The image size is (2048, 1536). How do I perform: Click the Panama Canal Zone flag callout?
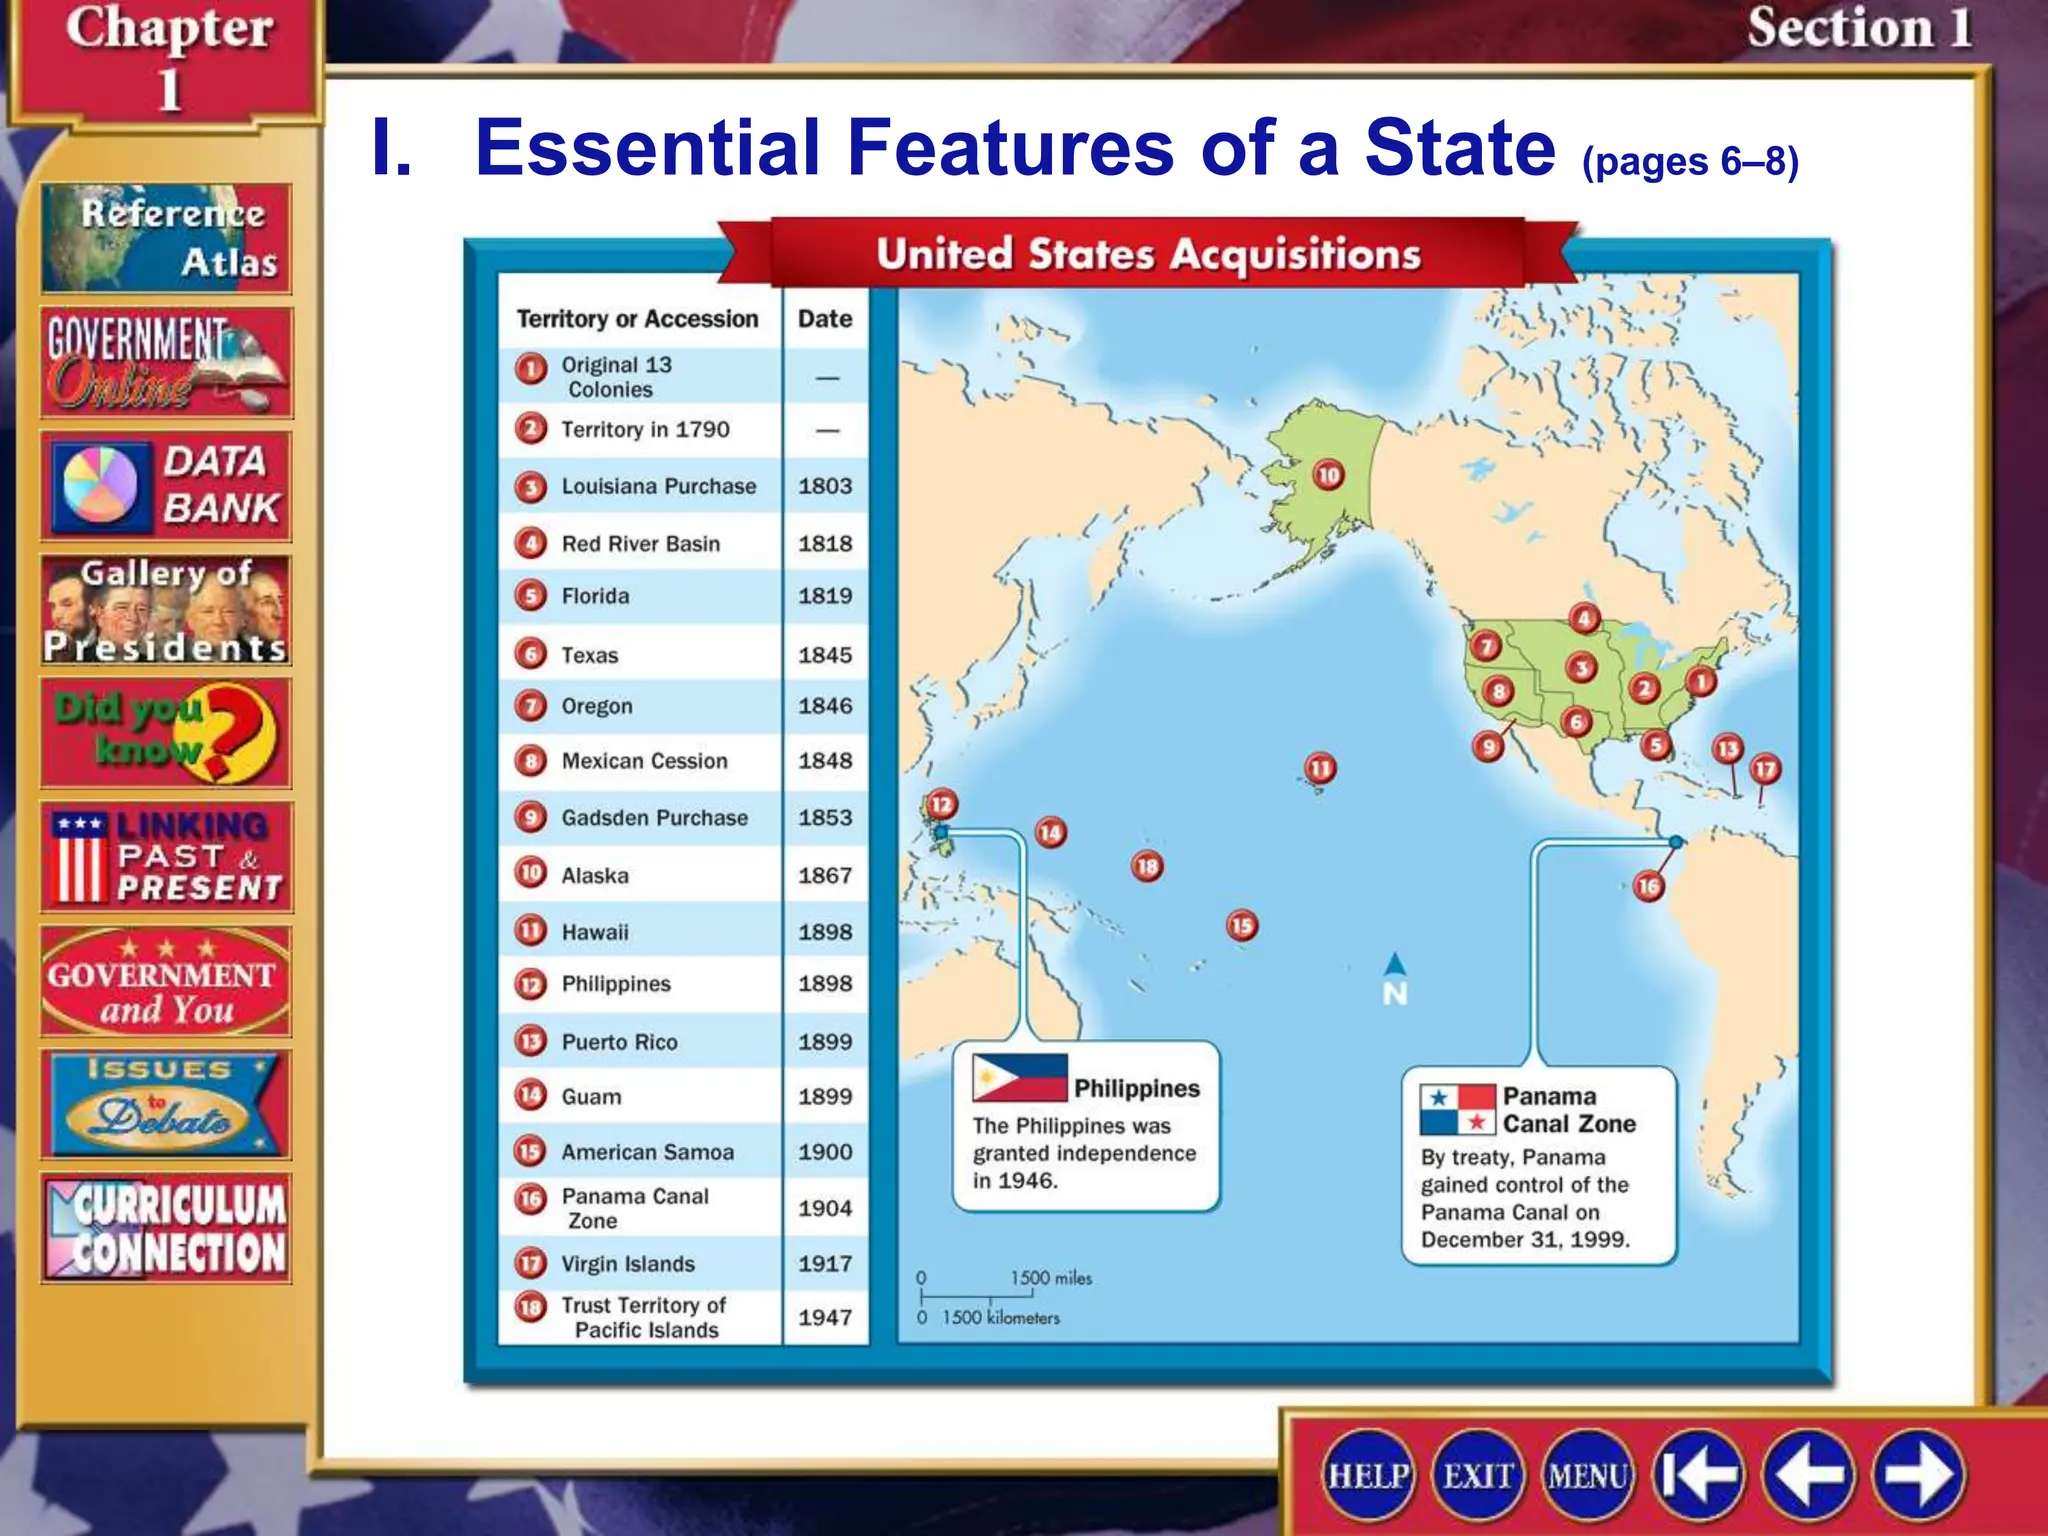[1458, 1110]
